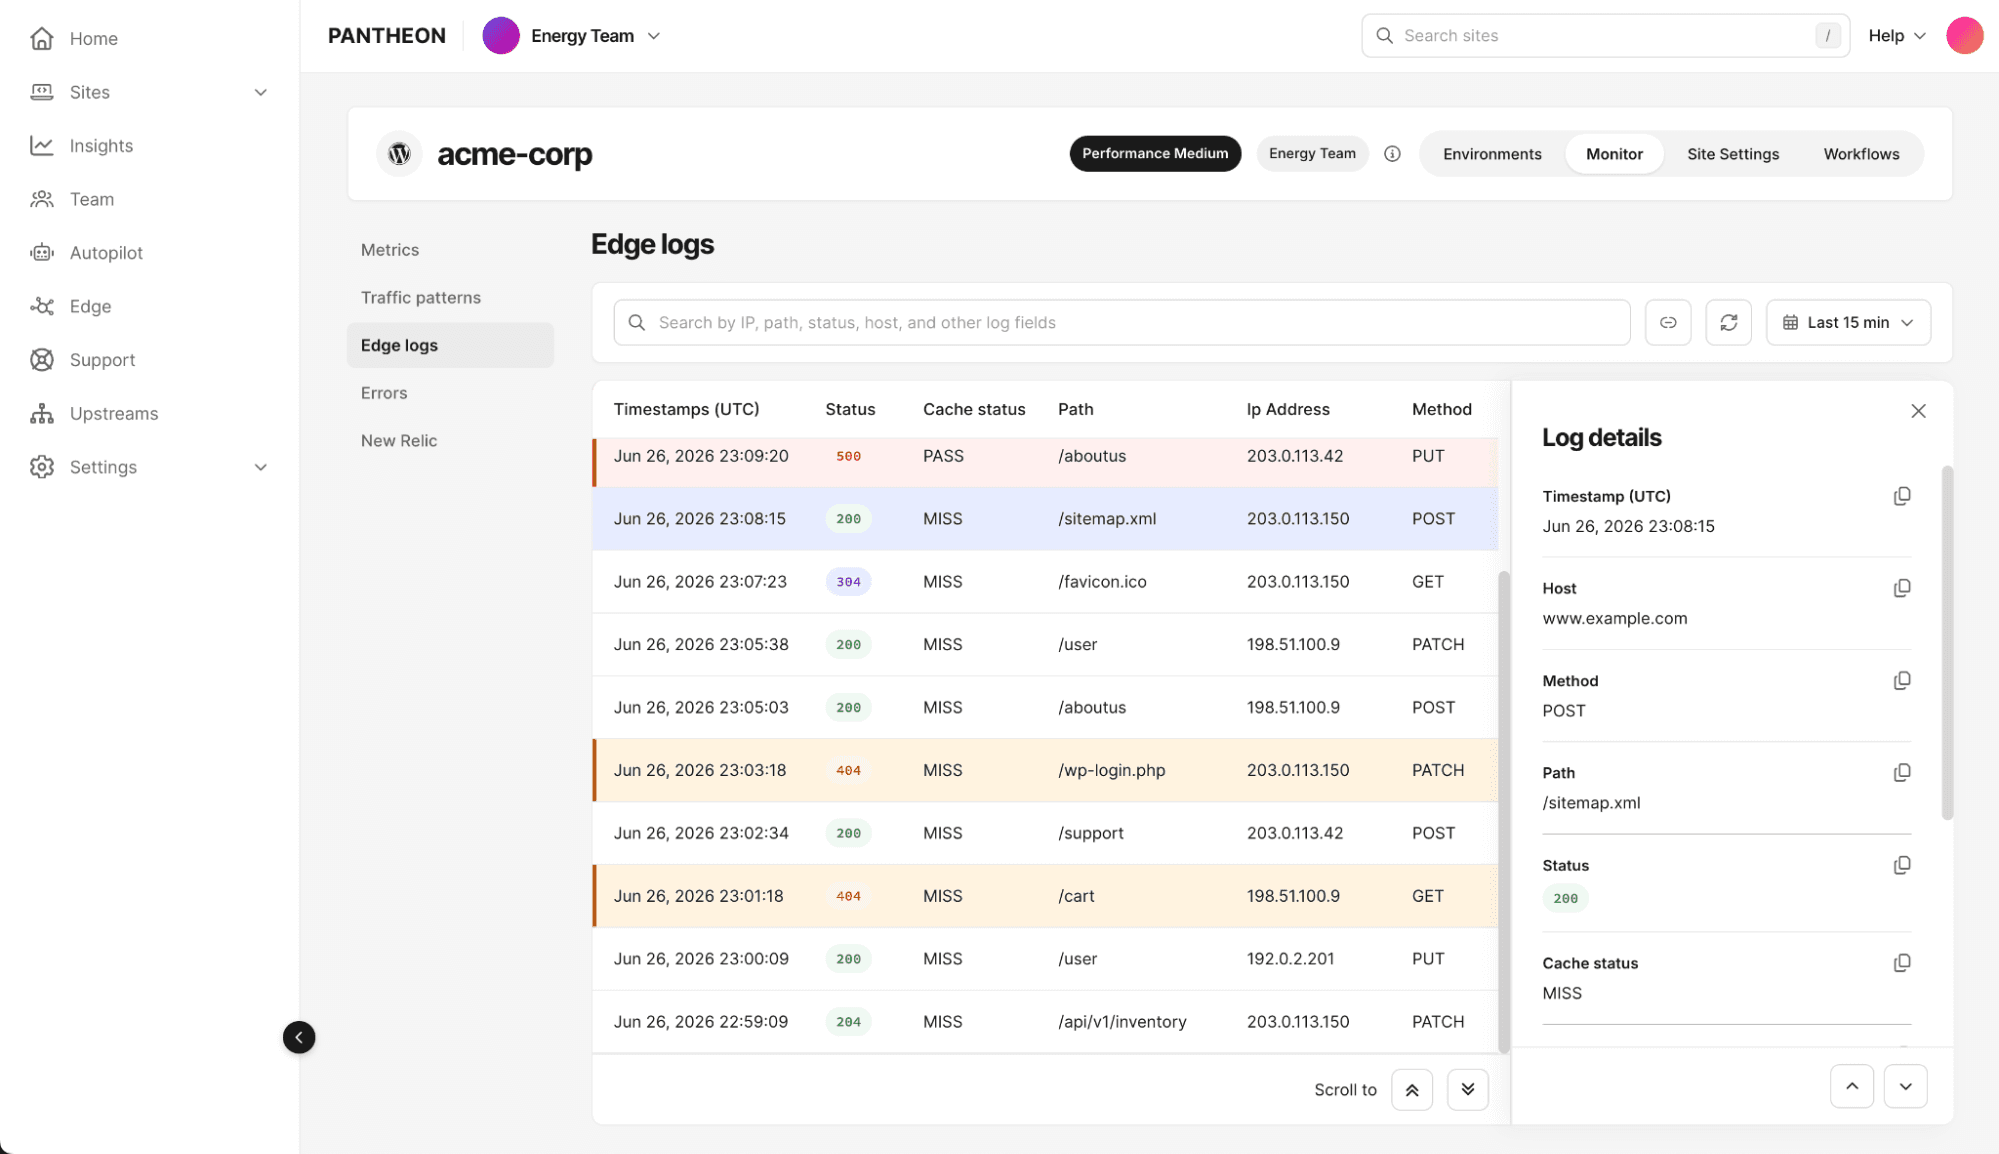Go to previous log entry in details
Viewport: 1999px width, 1154px height.
point(1852,1087)
